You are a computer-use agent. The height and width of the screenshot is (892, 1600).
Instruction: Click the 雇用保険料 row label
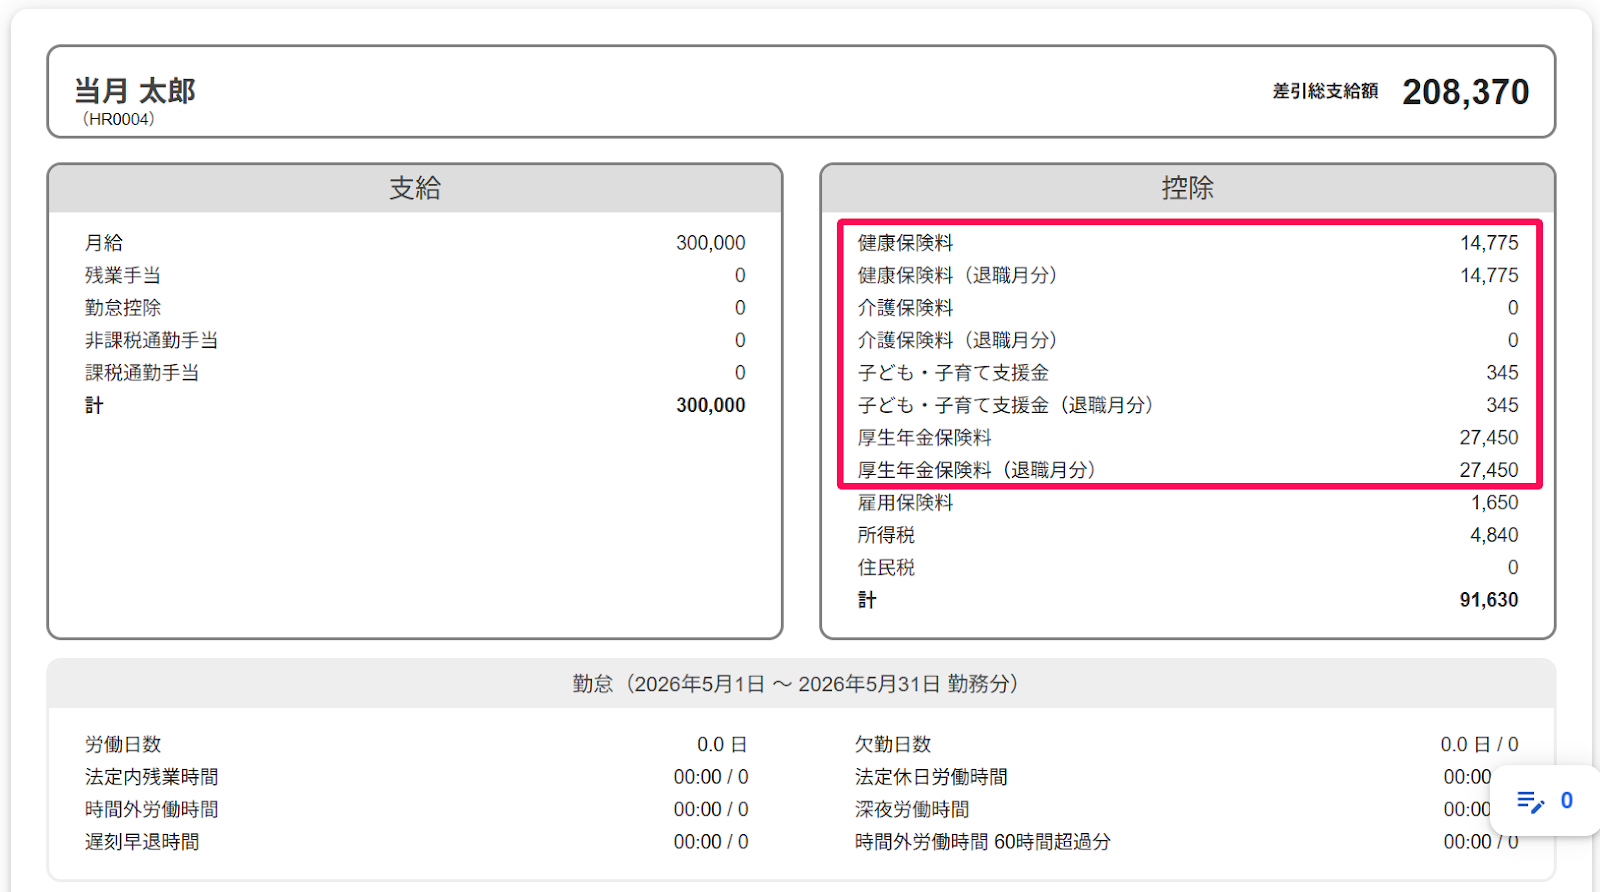point(905,503)
